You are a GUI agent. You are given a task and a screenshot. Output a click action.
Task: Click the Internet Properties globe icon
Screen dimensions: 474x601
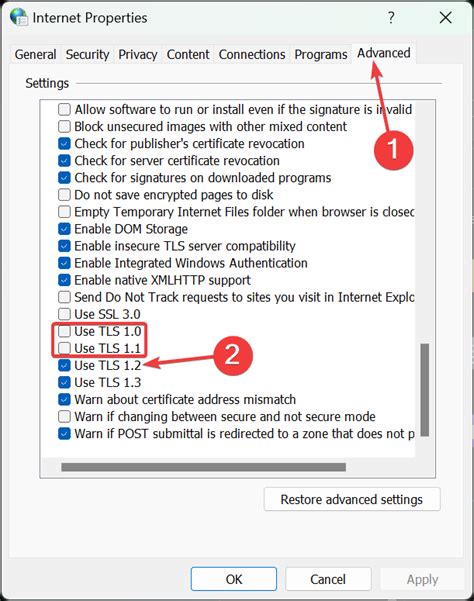(18, 17)
